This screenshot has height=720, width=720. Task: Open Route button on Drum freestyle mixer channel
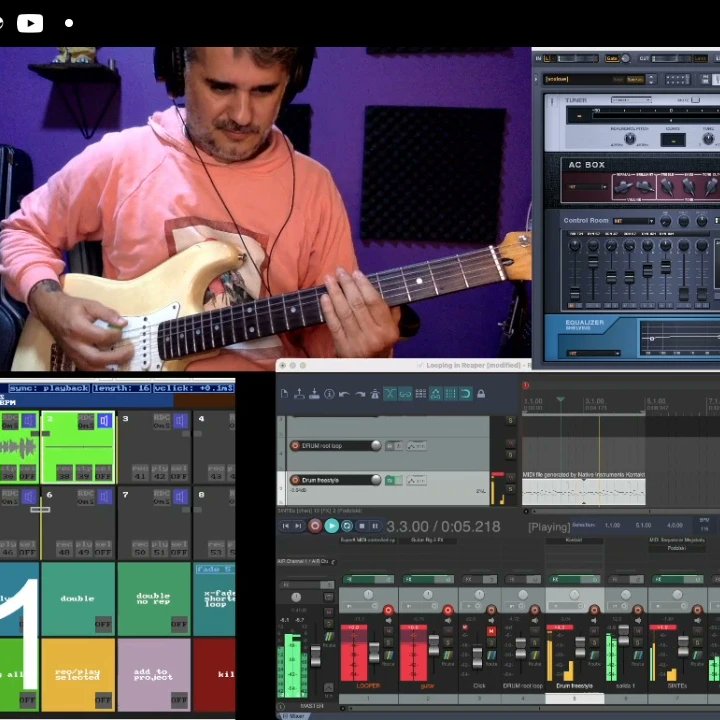[594, 656]
